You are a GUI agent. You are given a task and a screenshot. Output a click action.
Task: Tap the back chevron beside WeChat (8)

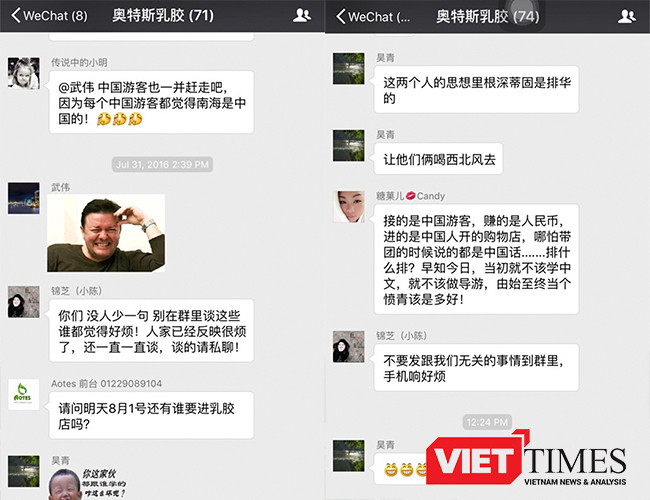[15, 16]
